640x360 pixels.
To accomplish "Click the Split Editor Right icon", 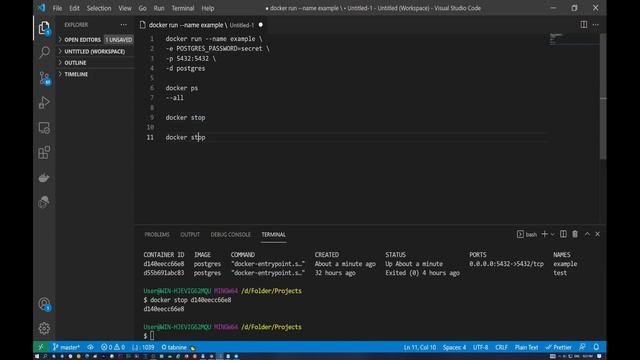I will click(584, 24).
